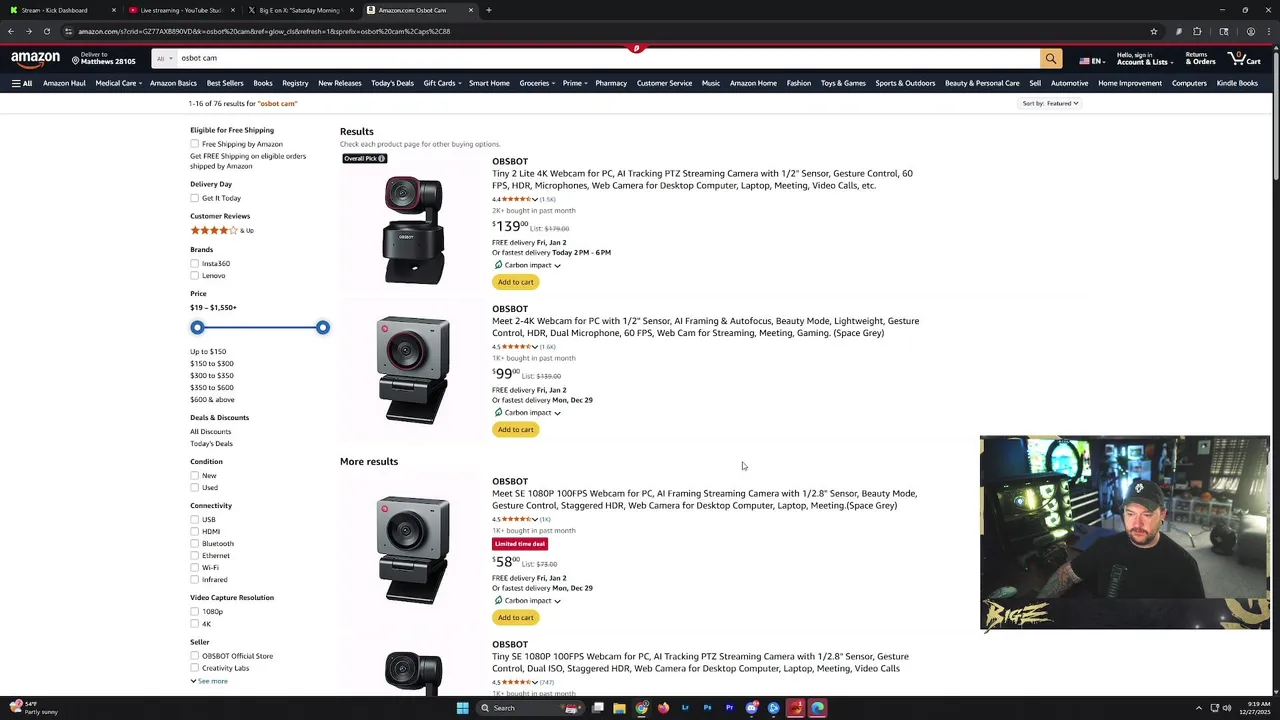Tick the 4K video resolution checkbox
The width and height of the screenshot is (1280, 720).
[x=195, y=624]
